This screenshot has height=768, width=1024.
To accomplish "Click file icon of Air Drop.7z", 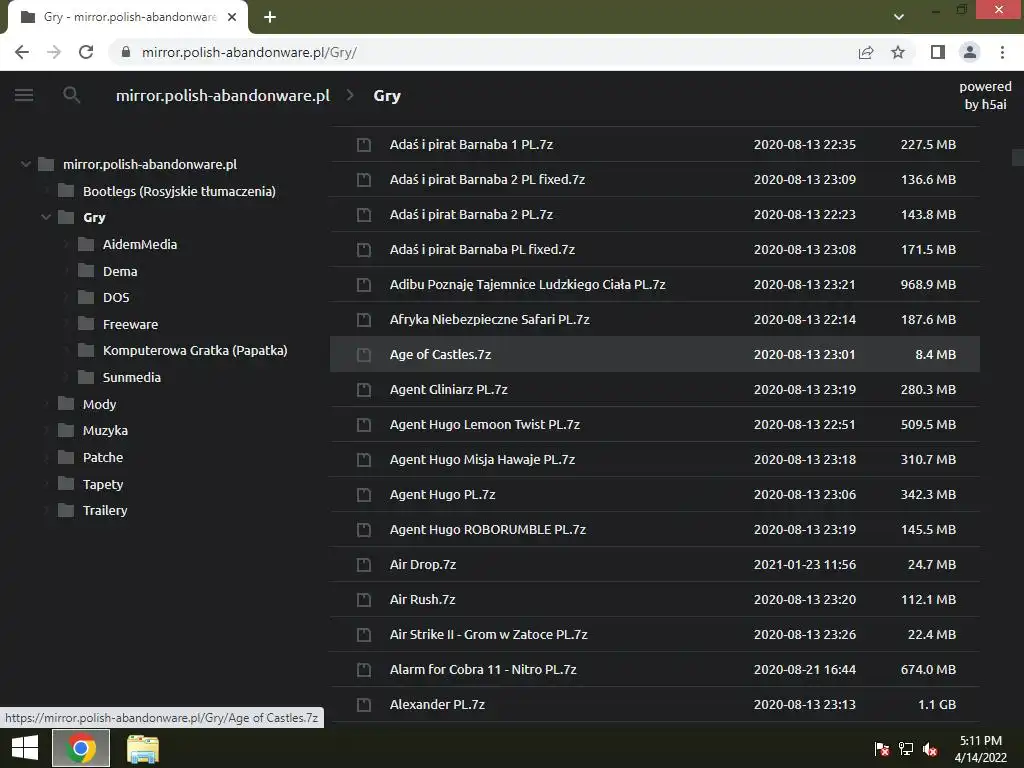I will coord(364,565).
